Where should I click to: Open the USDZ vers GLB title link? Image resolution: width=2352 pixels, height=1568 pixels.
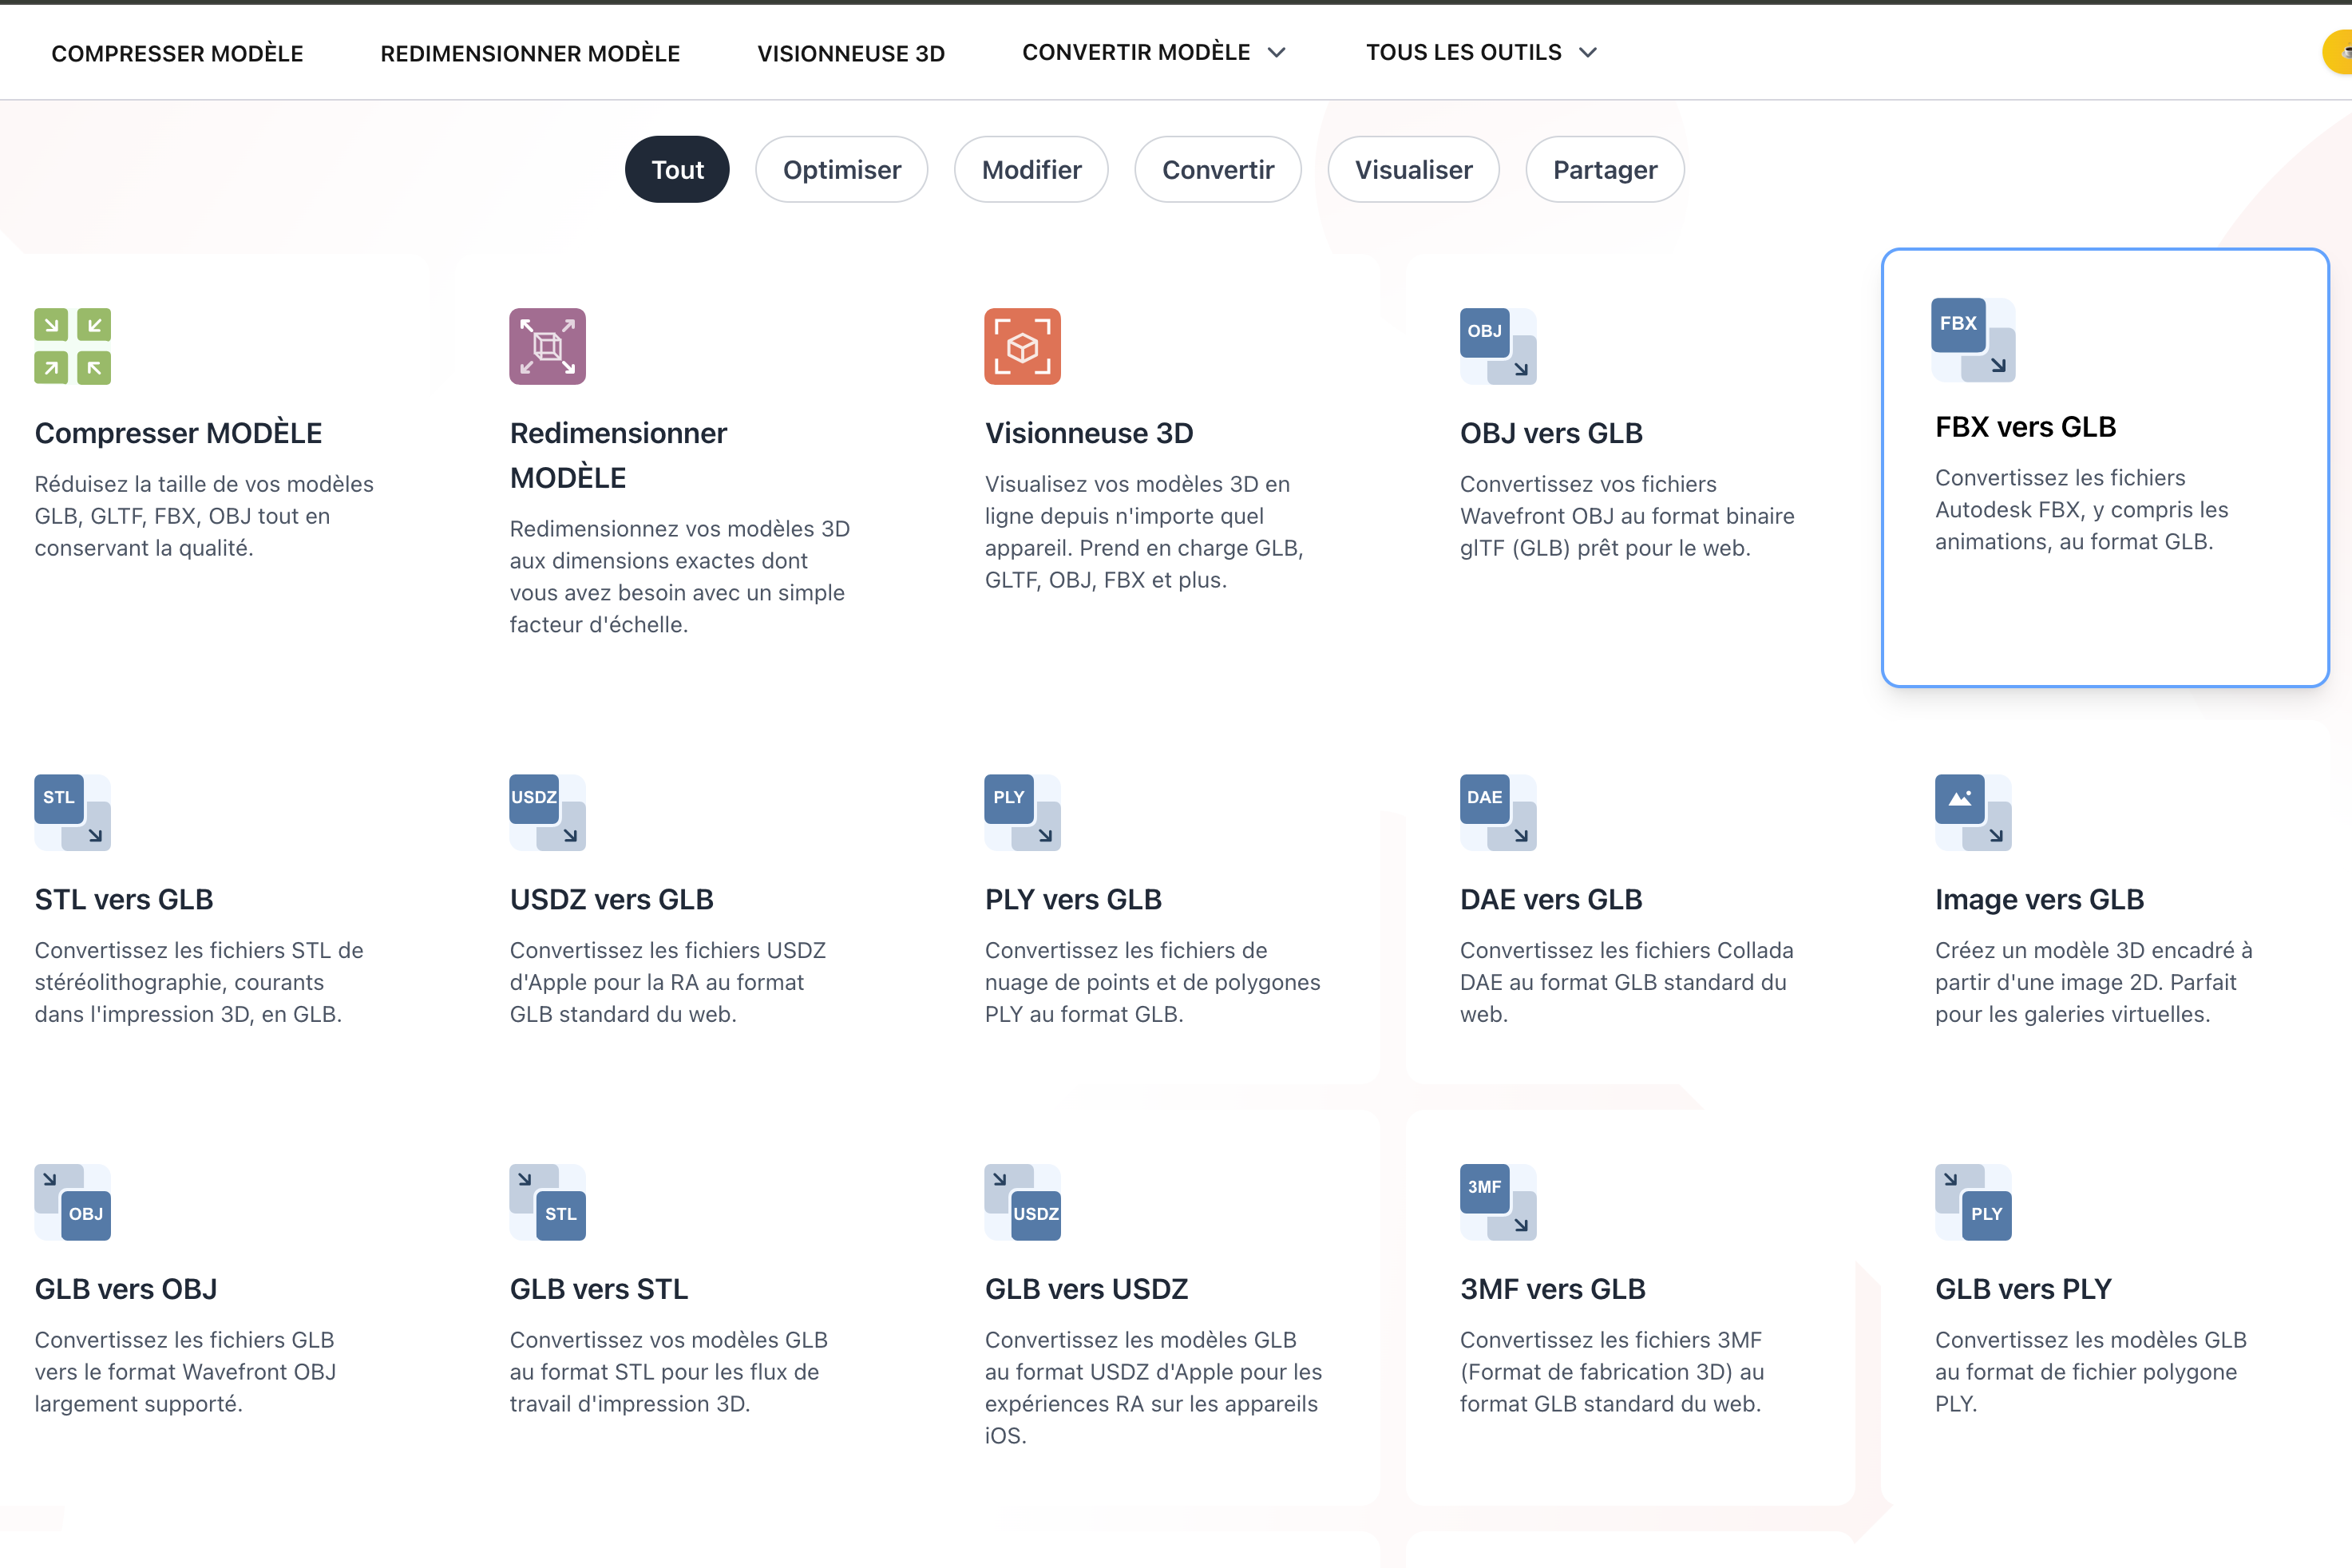pyautogui.click(x=611, y=899)
